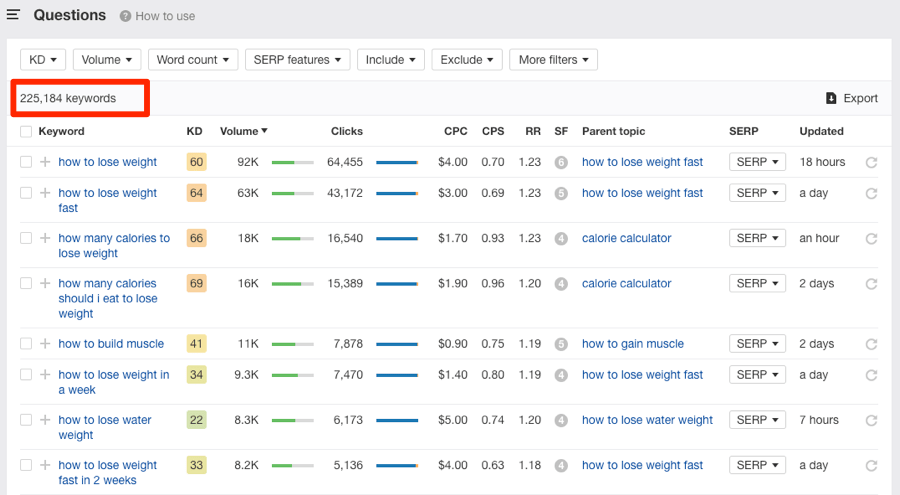The width and height of the screenshot is (900, 495).
Task: Click the Export download icon
Action: 831,98
